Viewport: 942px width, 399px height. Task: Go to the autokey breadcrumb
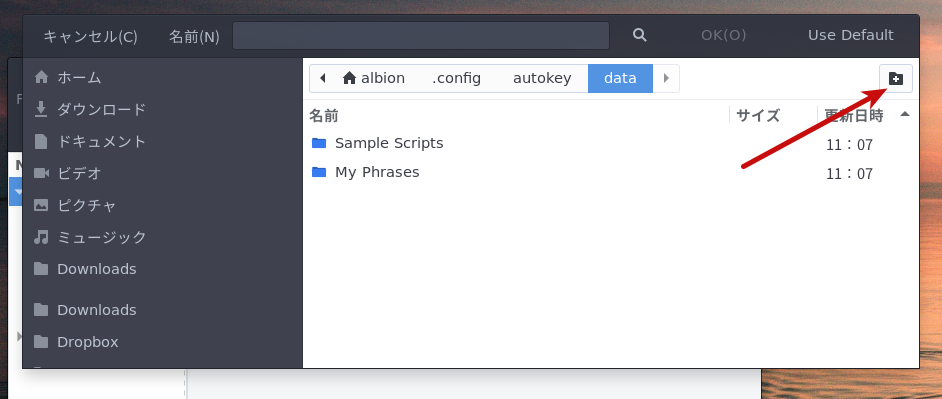point(542,78)
